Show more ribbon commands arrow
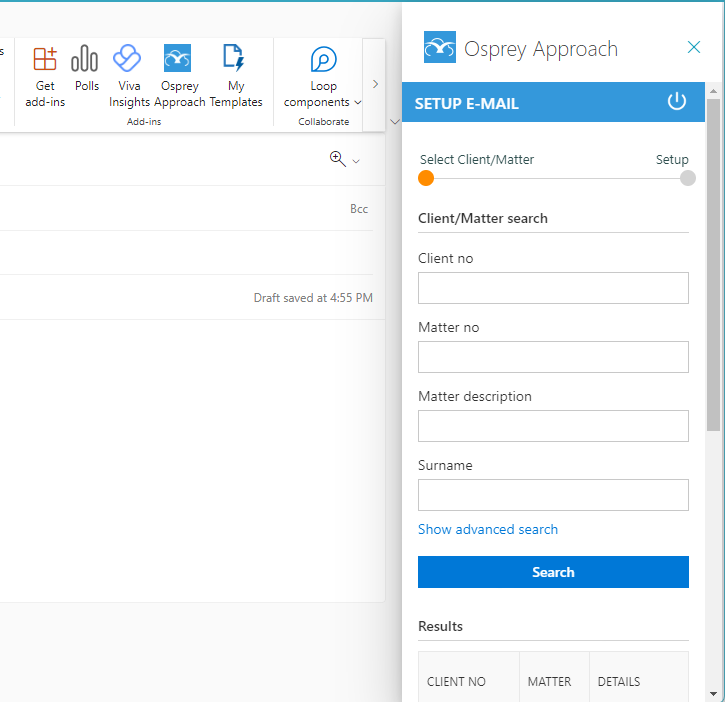The height and width of the screenshot is (702, 725). [x=375, y=84]
